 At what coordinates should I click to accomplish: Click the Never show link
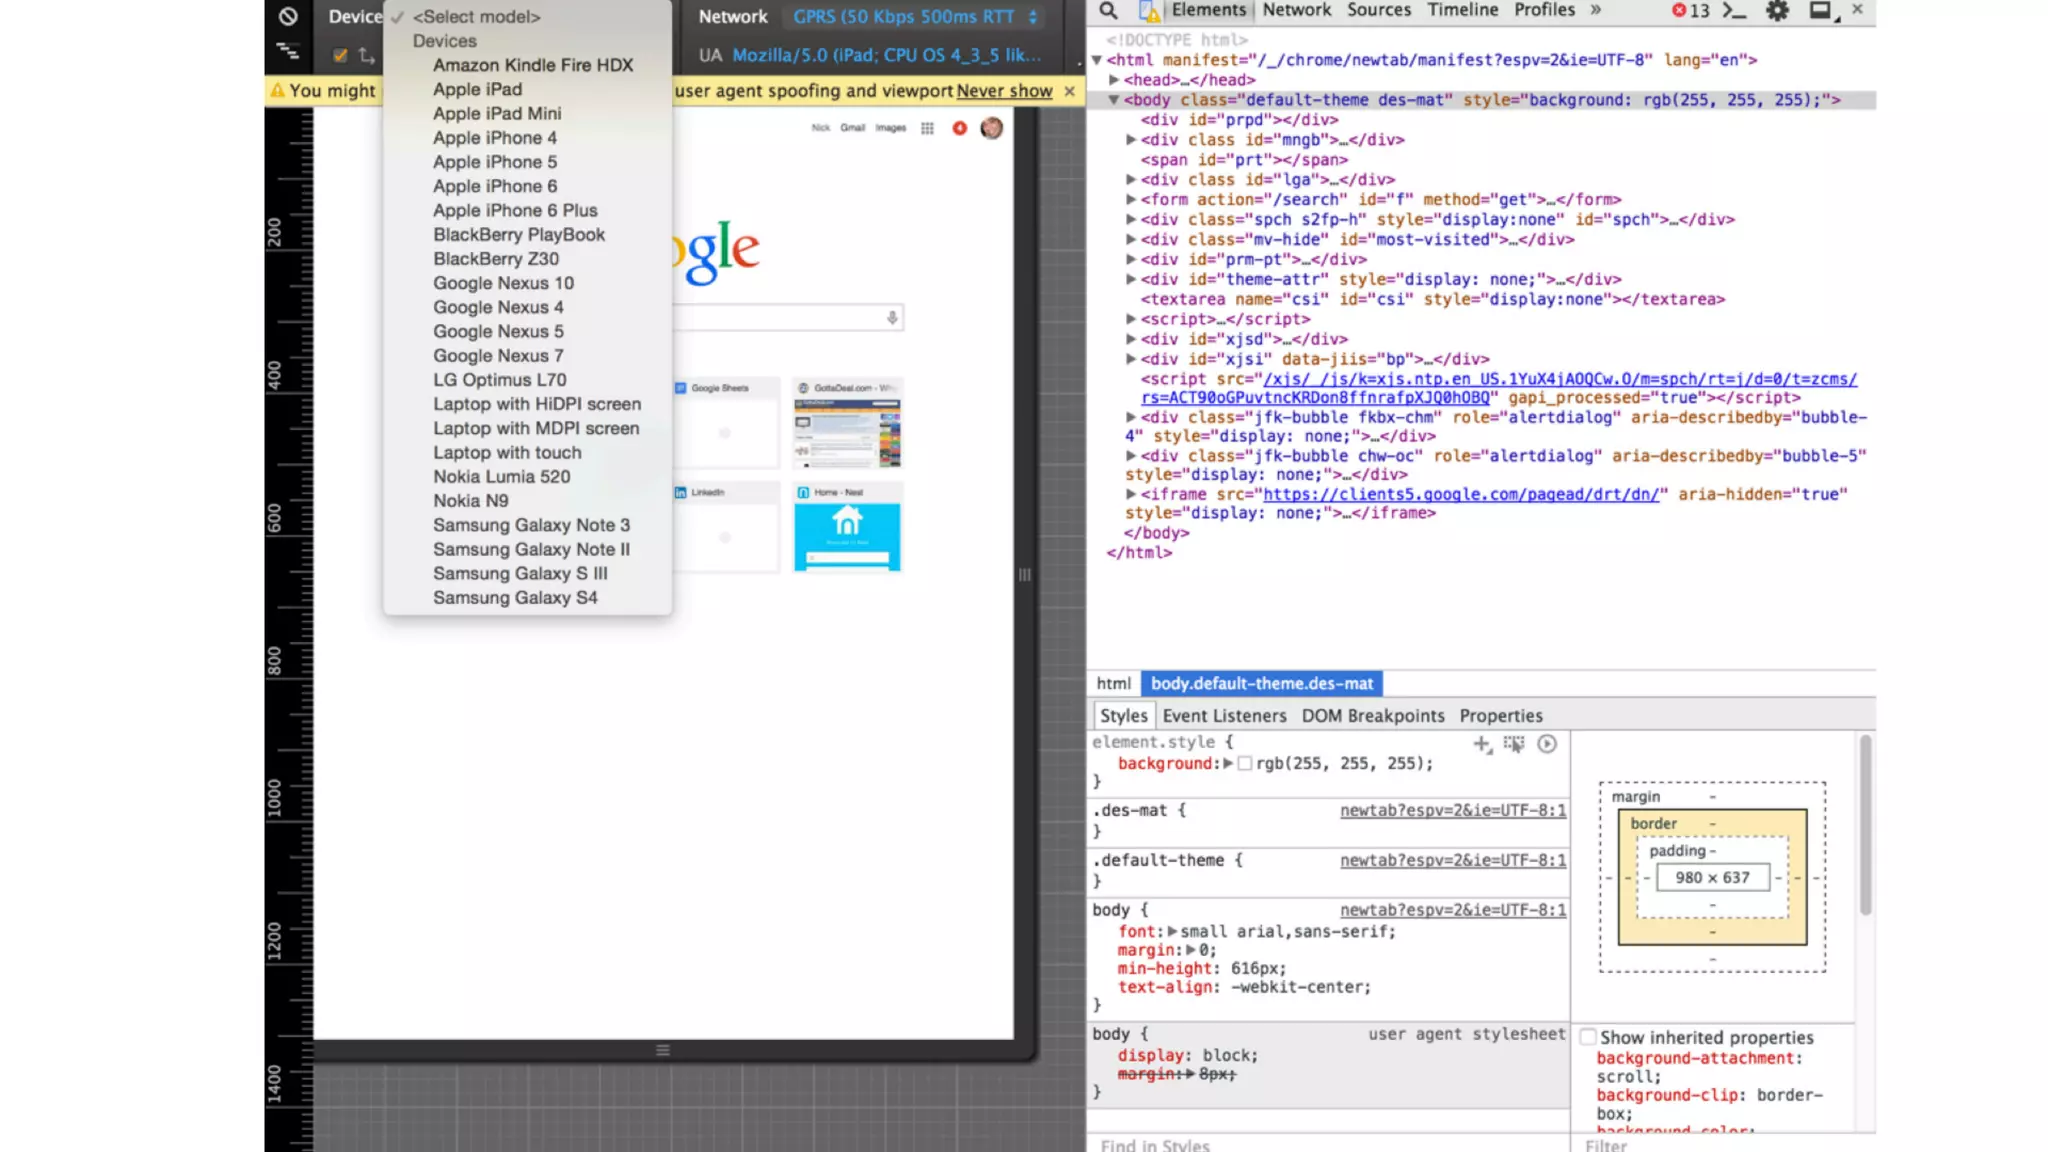point(1004,91)
